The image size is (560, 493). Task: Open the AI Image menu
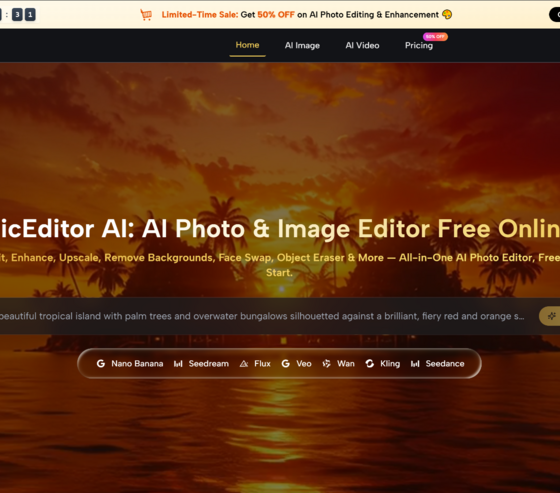[302, 45]
